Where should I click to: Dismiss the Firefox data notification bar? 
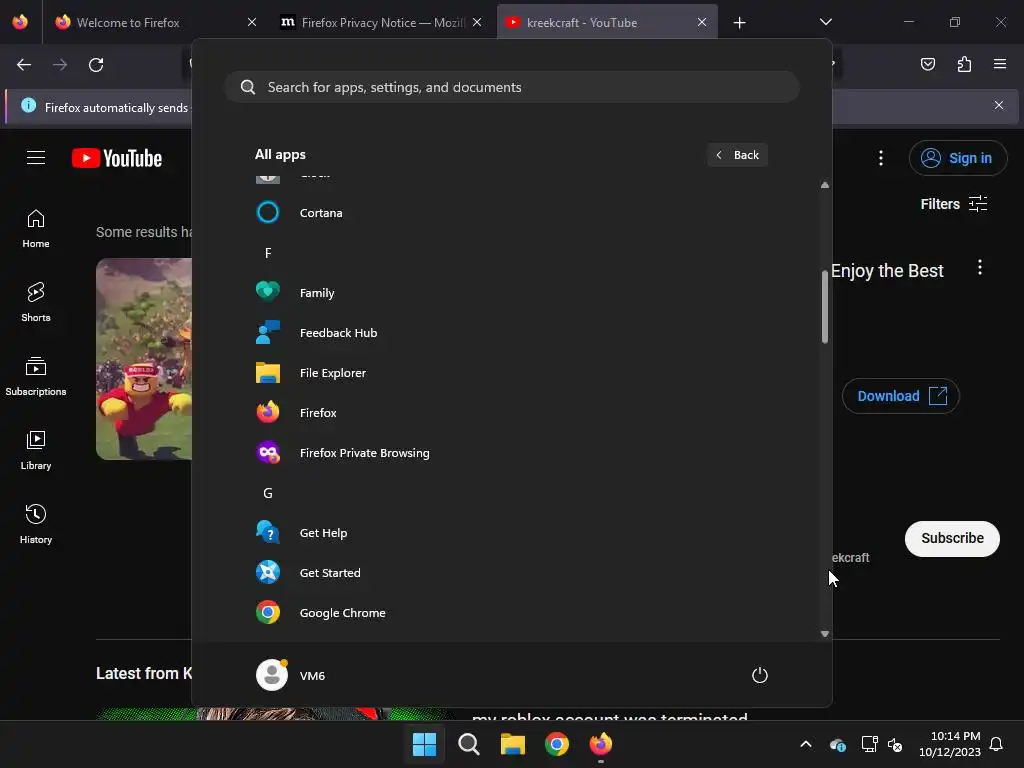(999, 105)
